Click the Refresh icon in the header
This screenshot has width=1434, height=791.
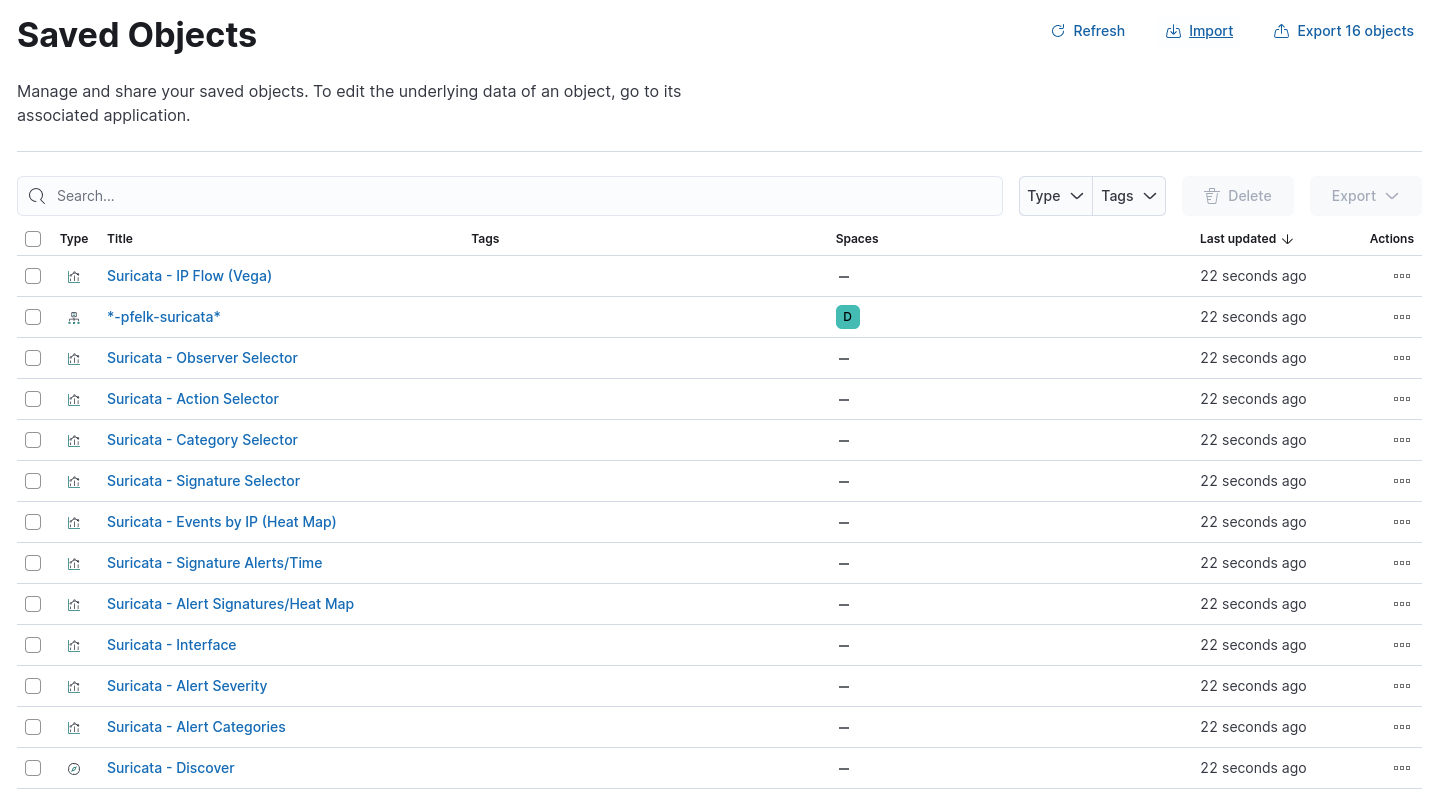[1058, 31]
